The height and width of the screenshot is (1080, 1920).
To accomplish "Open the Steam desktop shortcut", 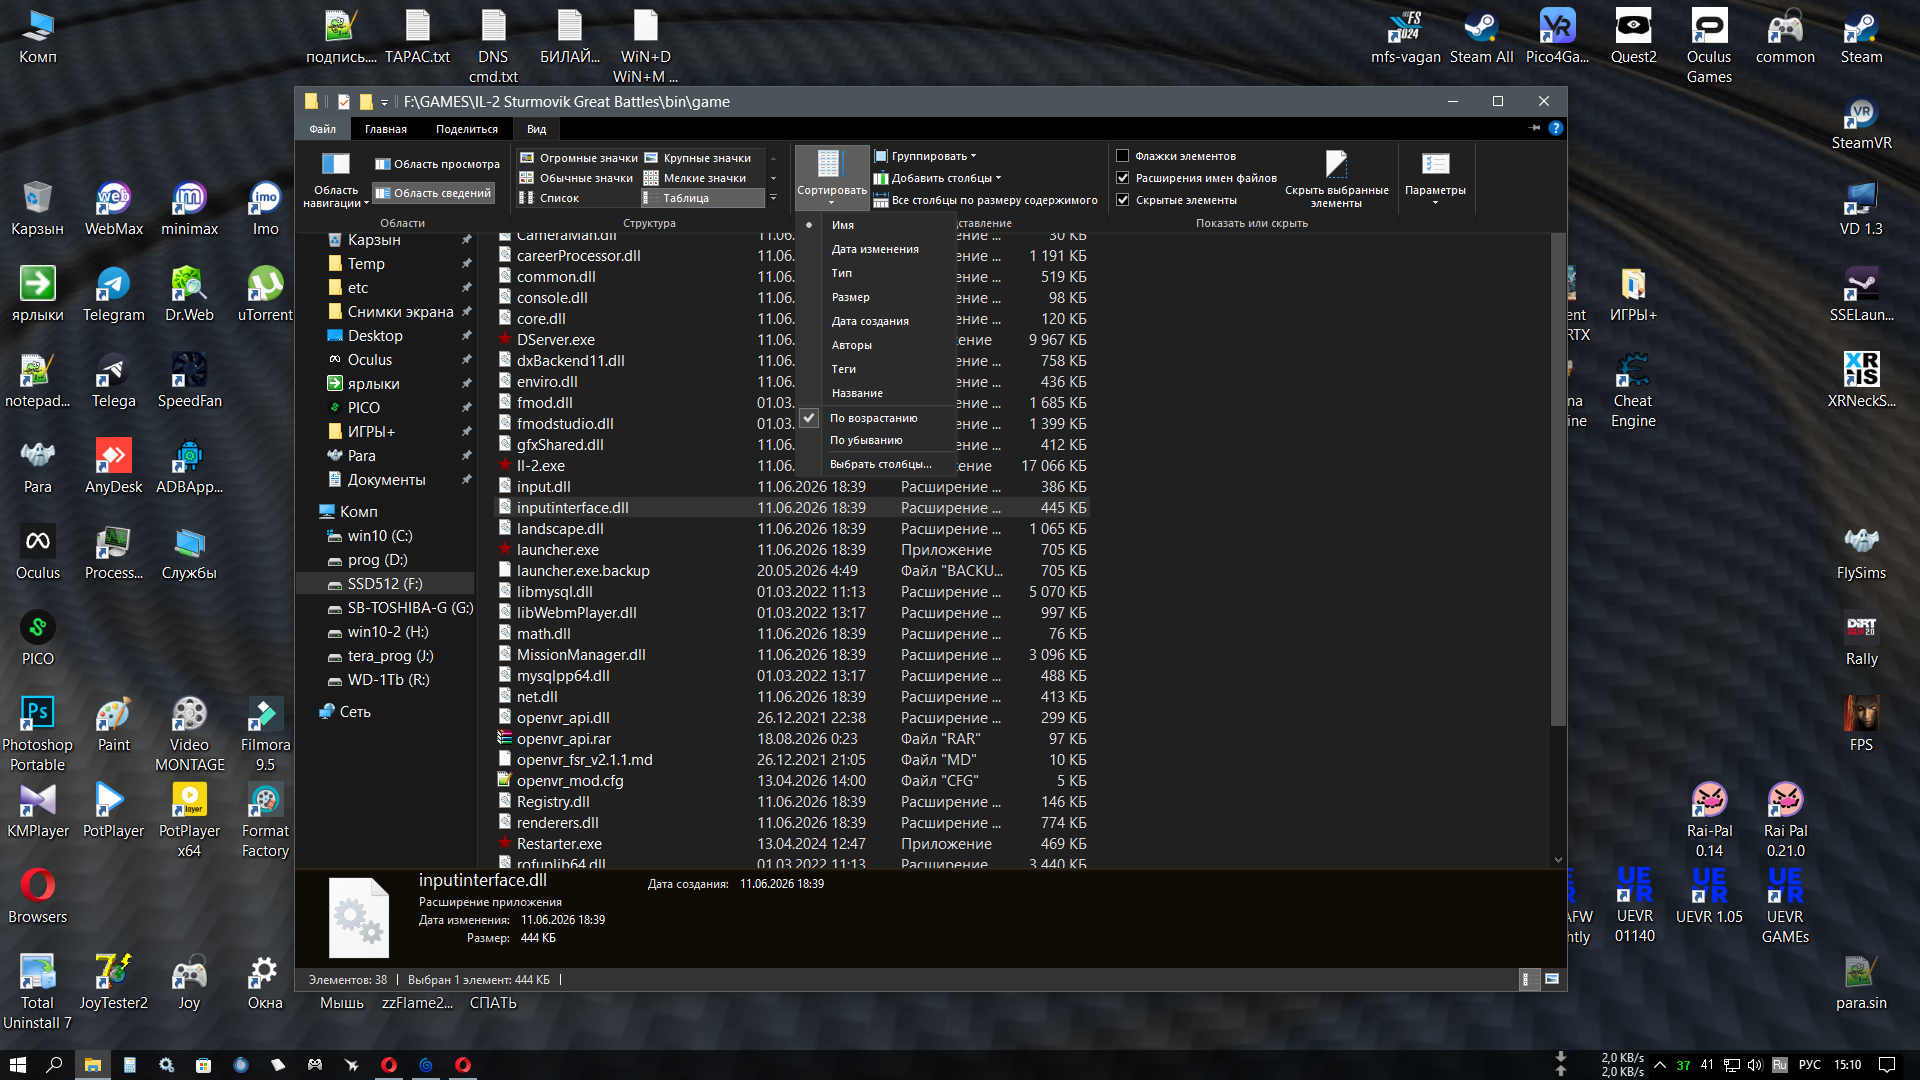I will (1861, 37).
